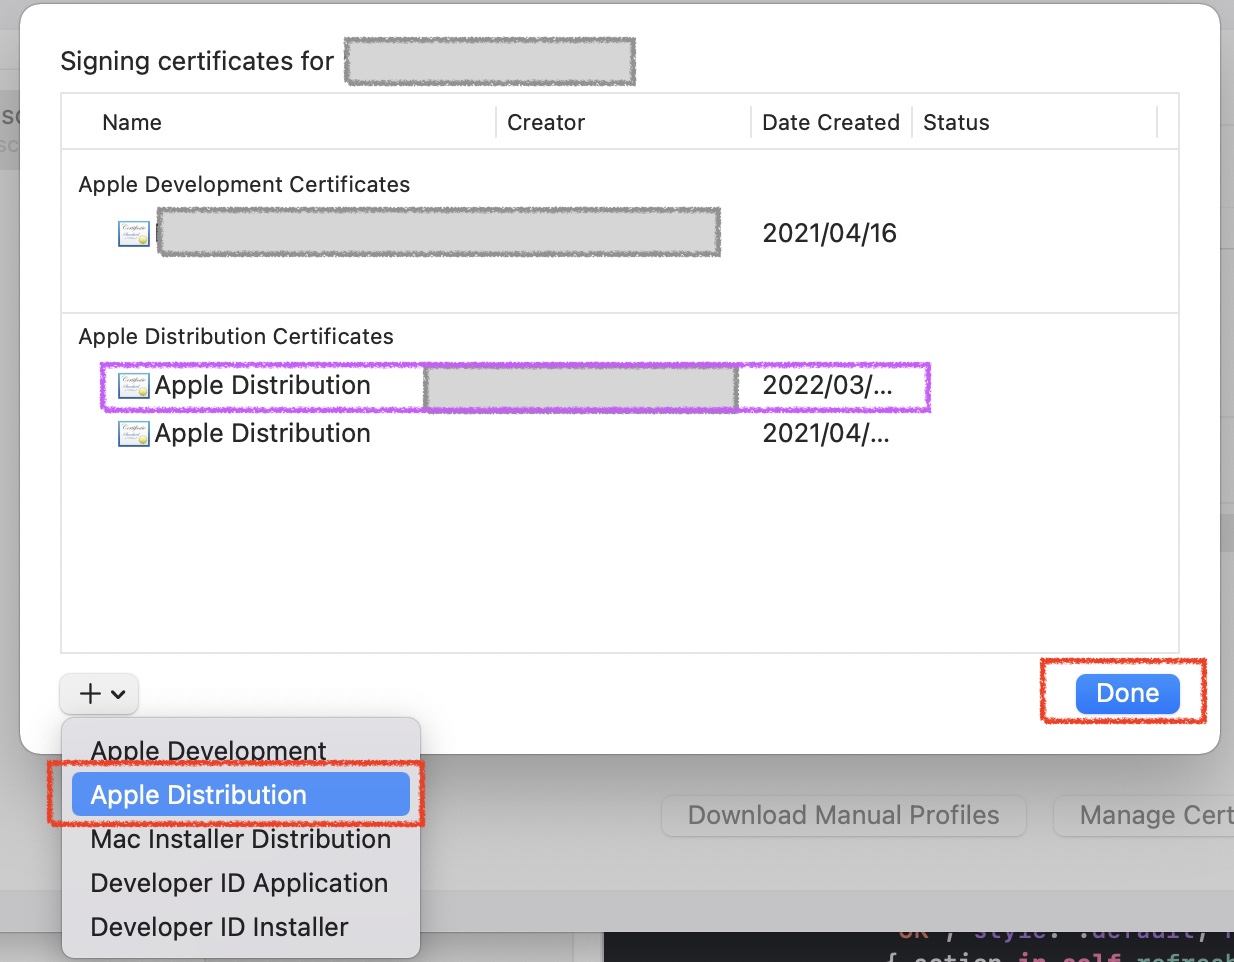Viewport: 1234px width, 962px height.
Task: Click the Download Manual Profiles button
Action: point(843,815)
